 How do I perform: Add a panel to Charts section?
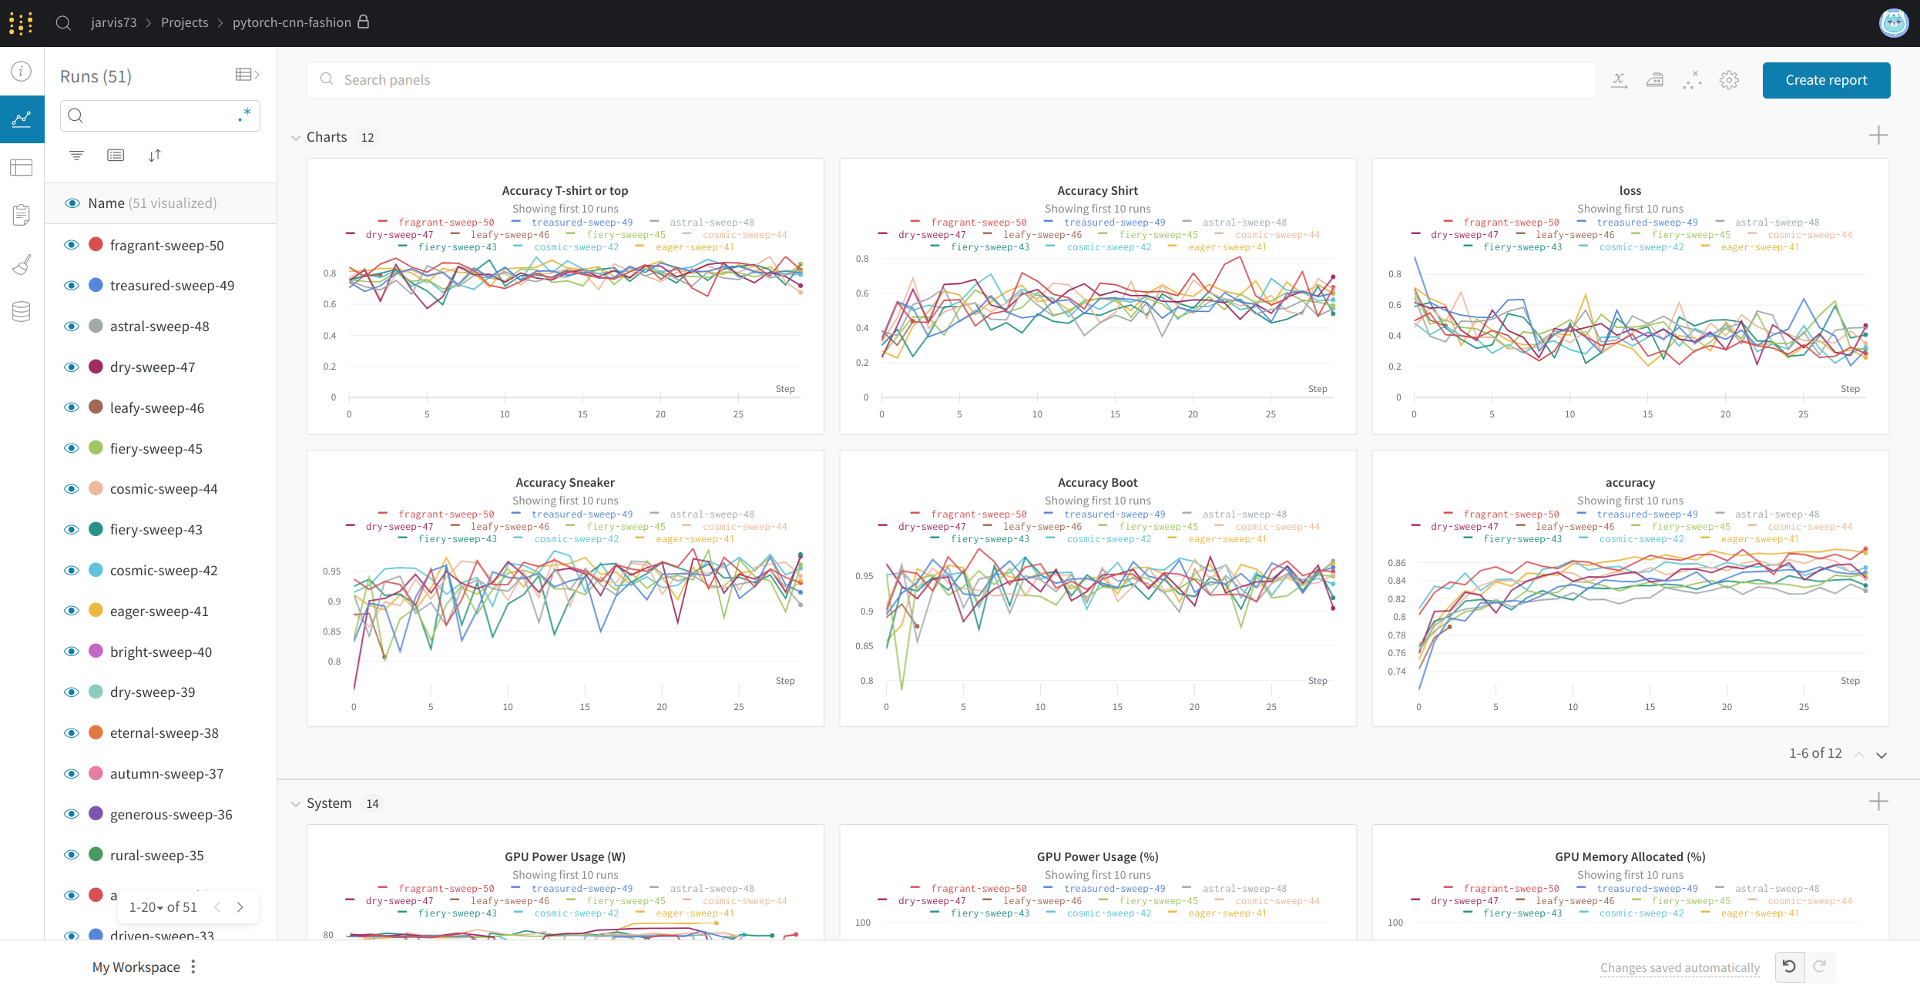(1878, 136)
